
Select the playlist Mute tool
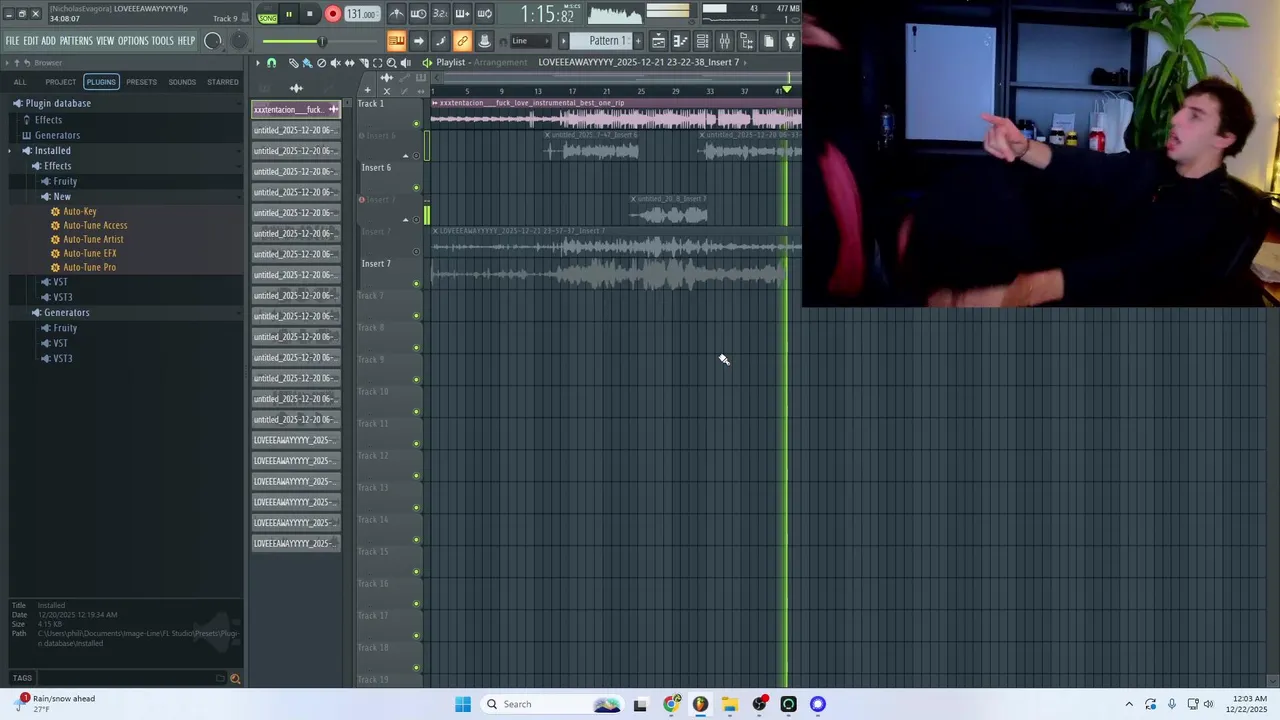(335, 63)
